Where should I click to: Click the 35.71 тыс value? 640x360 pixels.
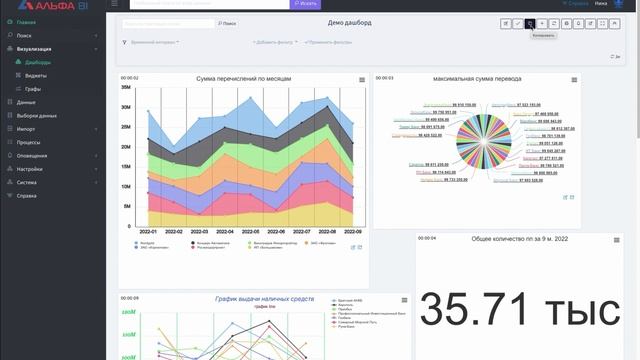point(520,309)
